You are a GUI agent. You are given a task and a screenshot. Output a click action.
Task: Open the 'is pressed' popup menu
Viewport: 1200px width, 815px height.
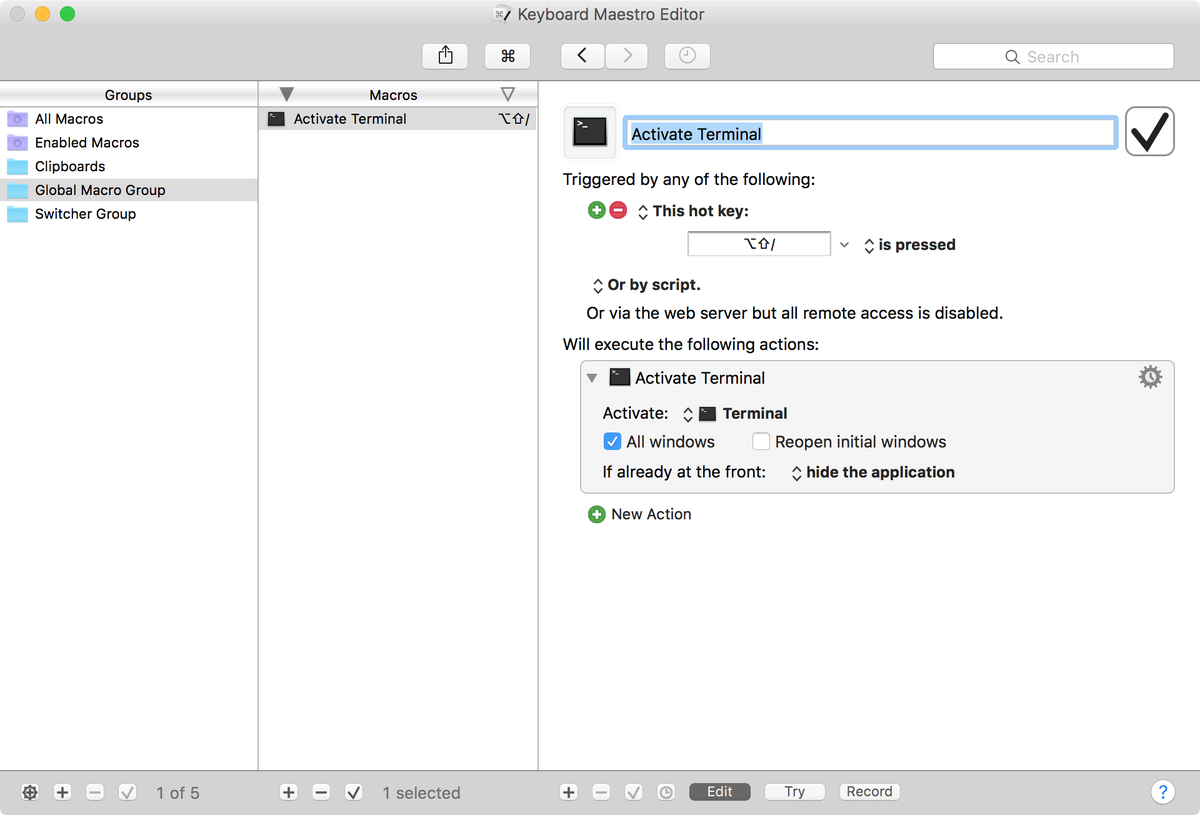click(909, 245)
